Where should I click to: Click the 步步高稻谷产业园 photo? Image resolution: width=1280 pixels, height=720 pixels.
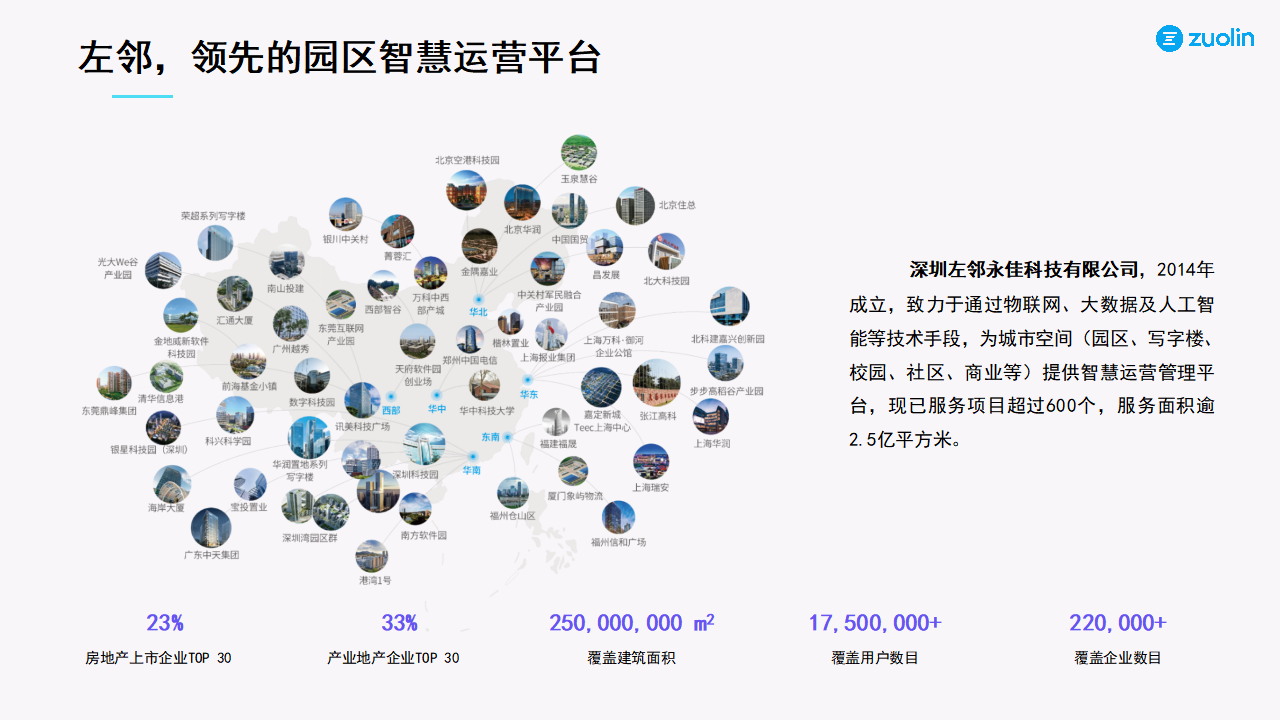[x=725, y=364]
